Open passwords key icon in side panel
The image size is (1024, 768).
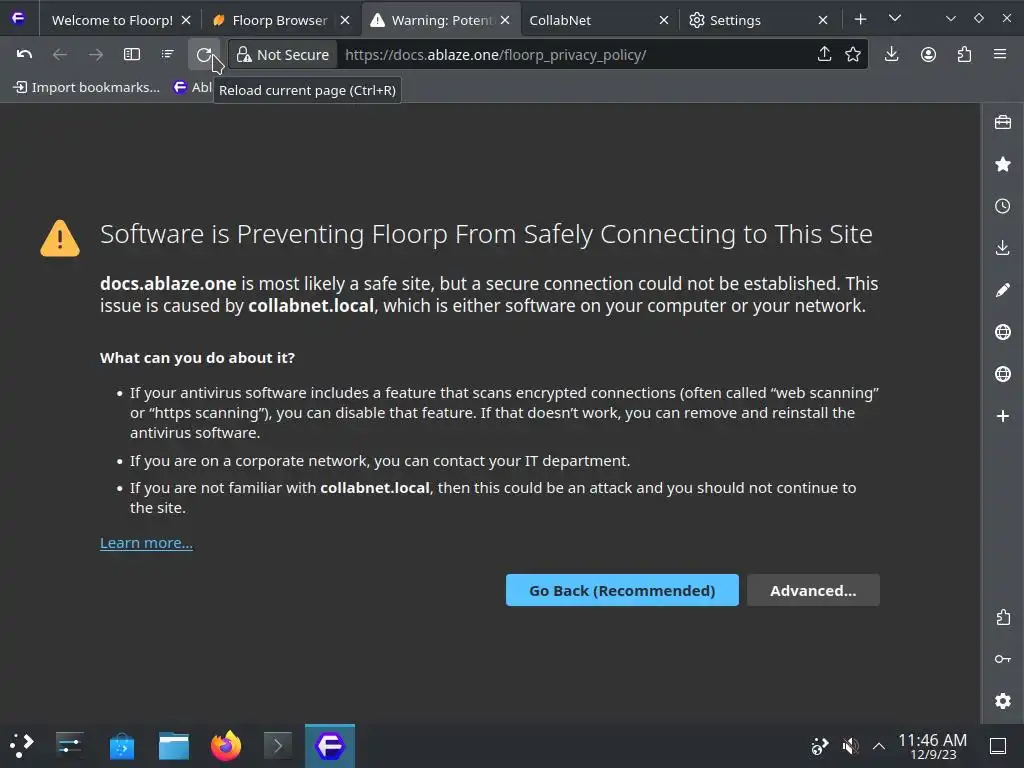click(x=1002, y=659)
